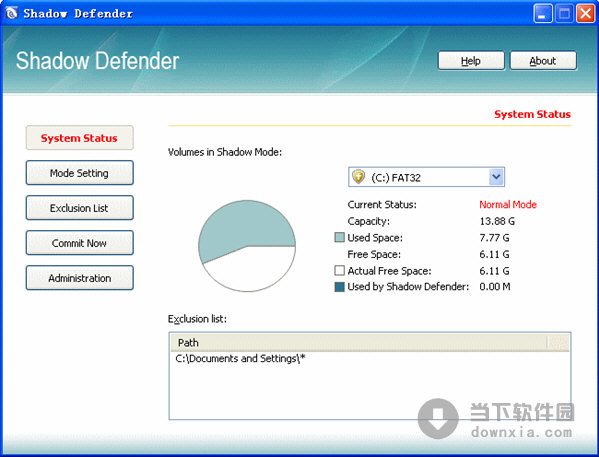Click the Exclusion list label
Screen dimensions: 599x457
pos(197,319)
